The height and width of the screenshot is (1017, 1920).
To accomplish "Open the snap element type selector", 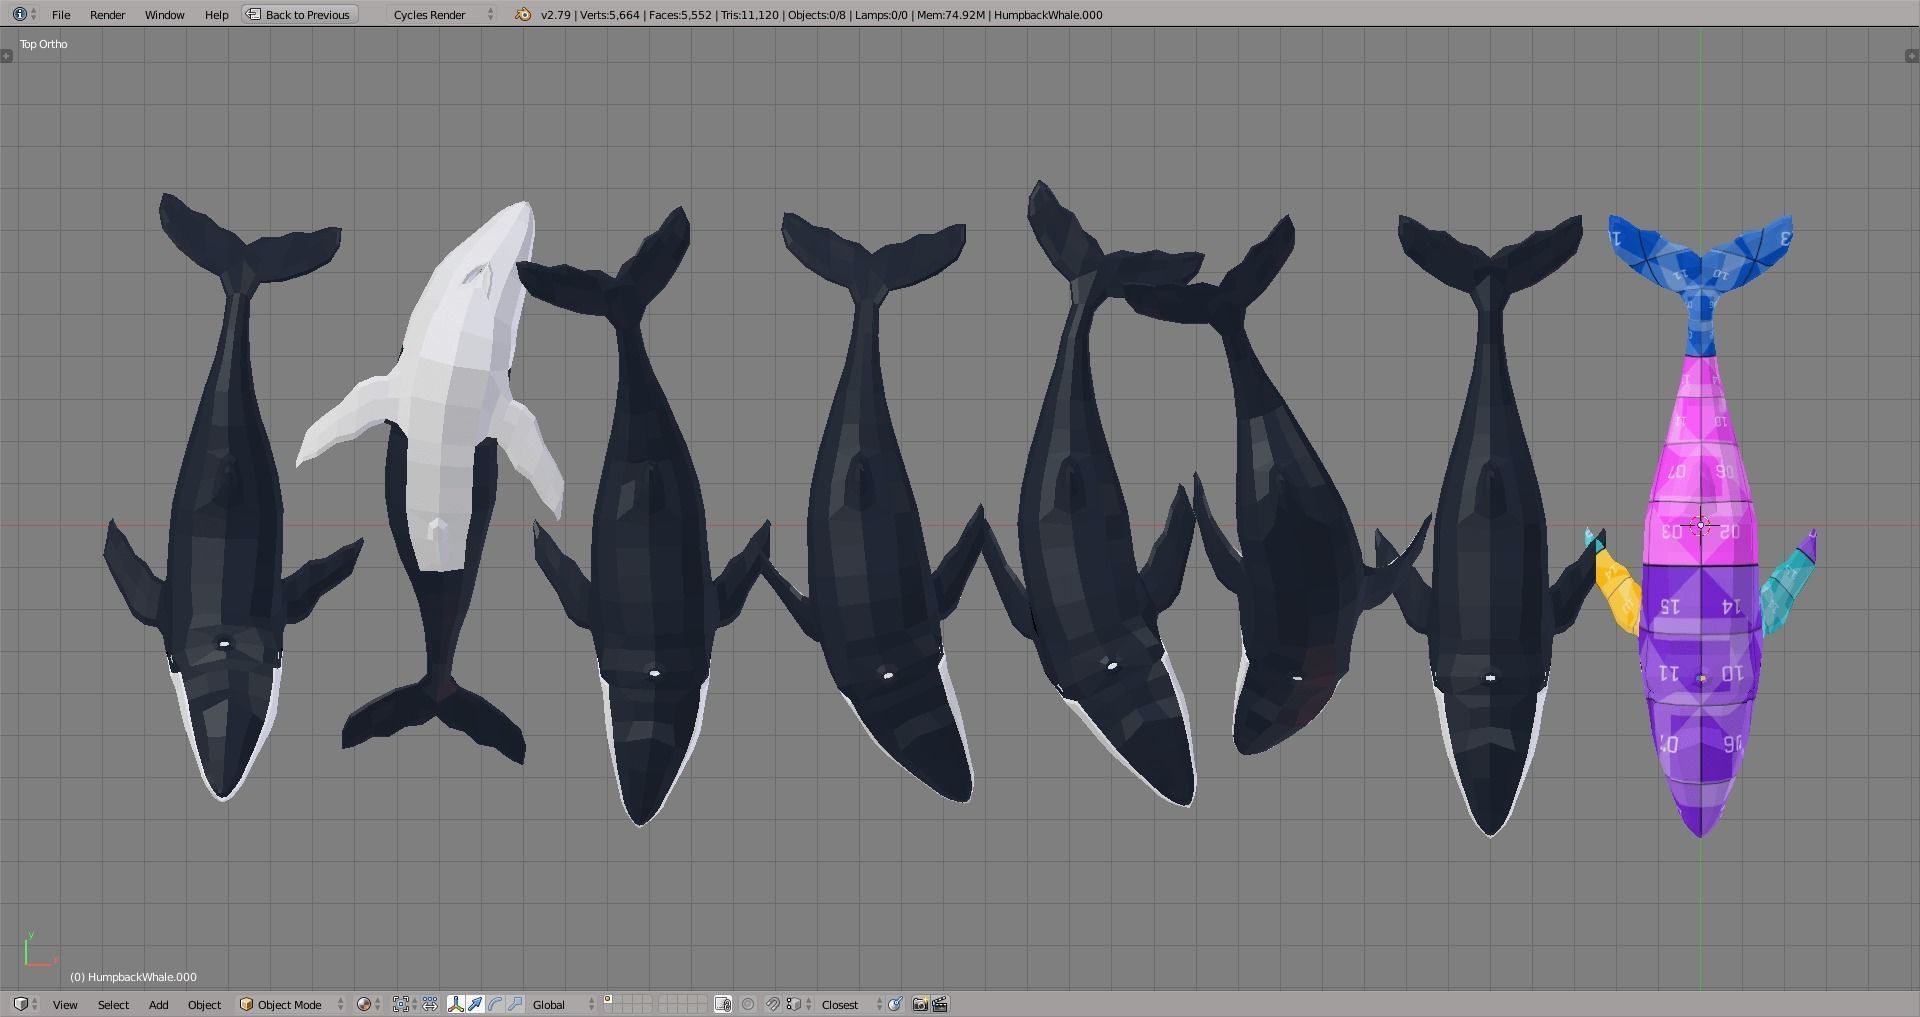I will tap(797, 1004).
